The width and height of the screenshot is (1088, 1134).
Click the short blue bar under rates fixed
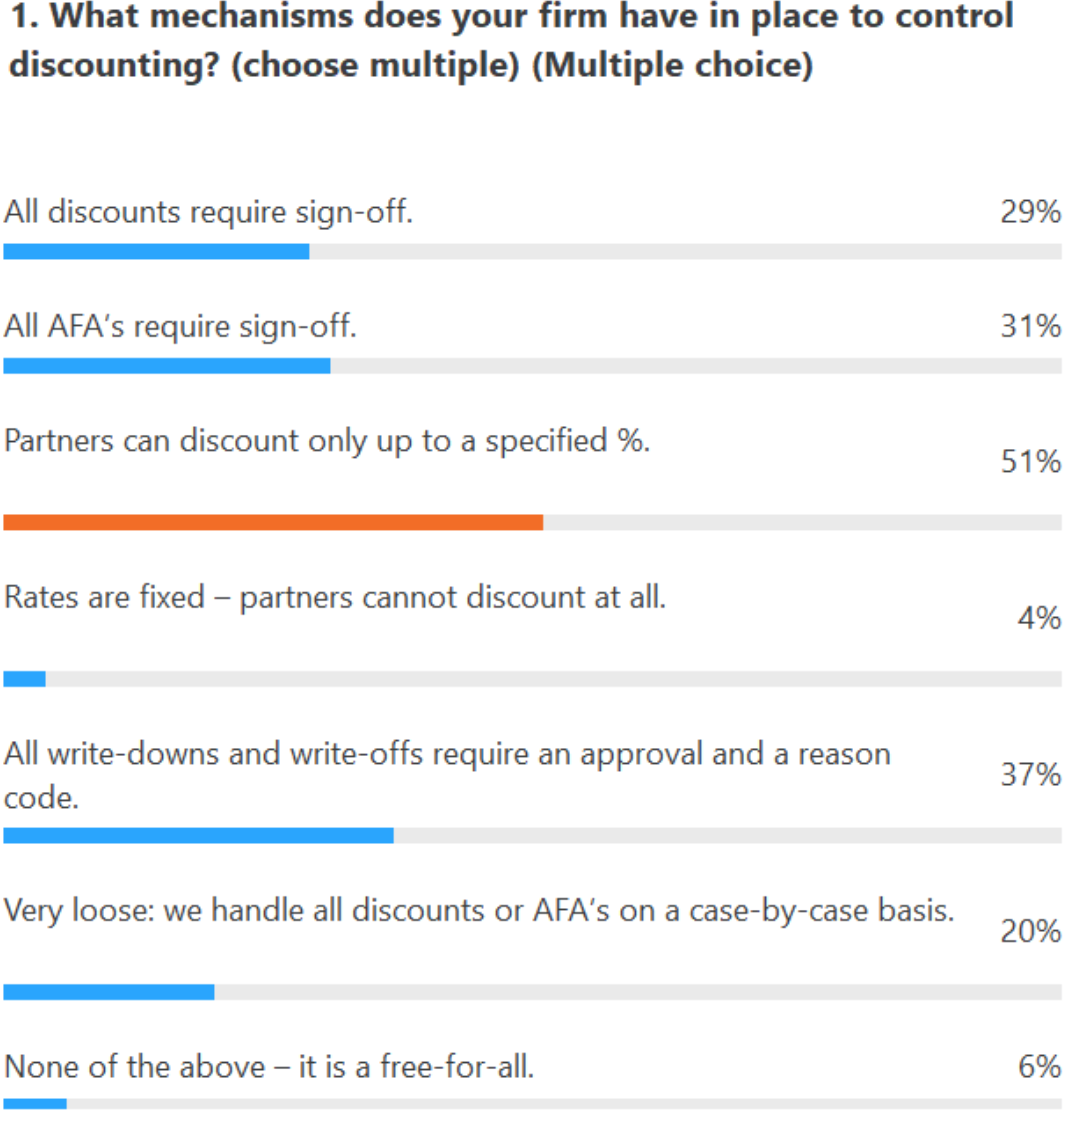point(25,679)
